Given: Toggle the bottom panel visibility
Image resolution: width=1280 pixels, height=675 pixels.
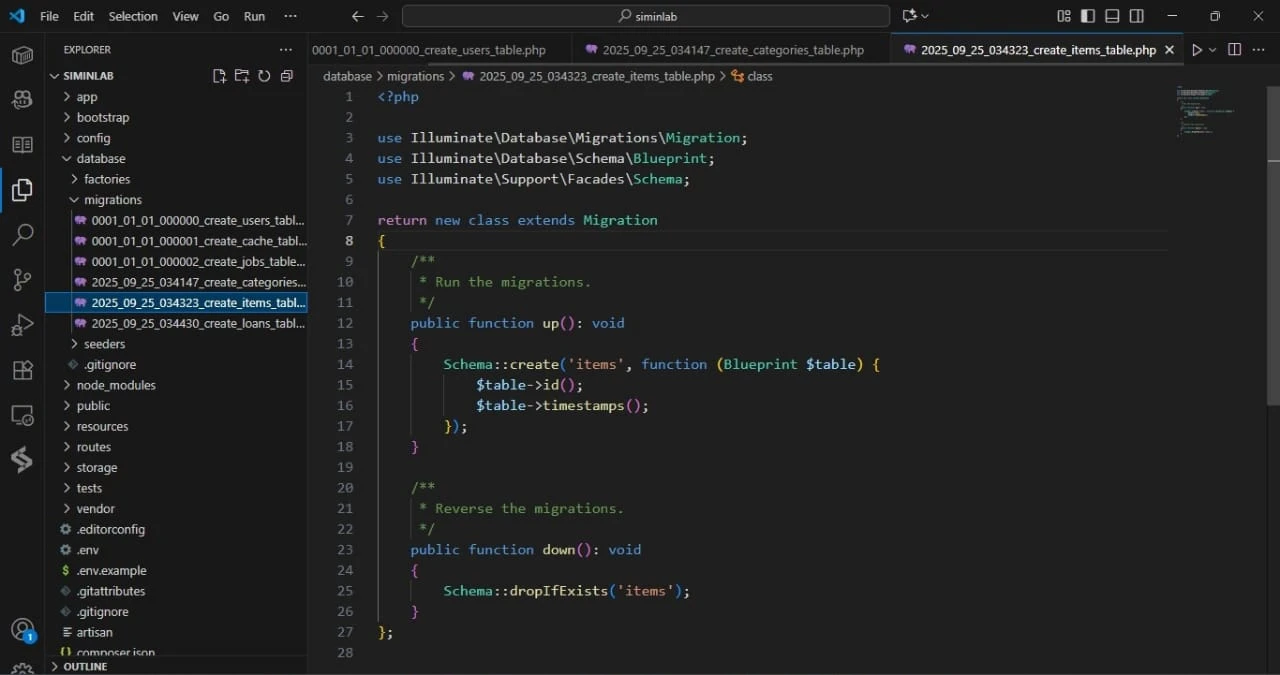Looking at the screenshot, I should 1112,16.
